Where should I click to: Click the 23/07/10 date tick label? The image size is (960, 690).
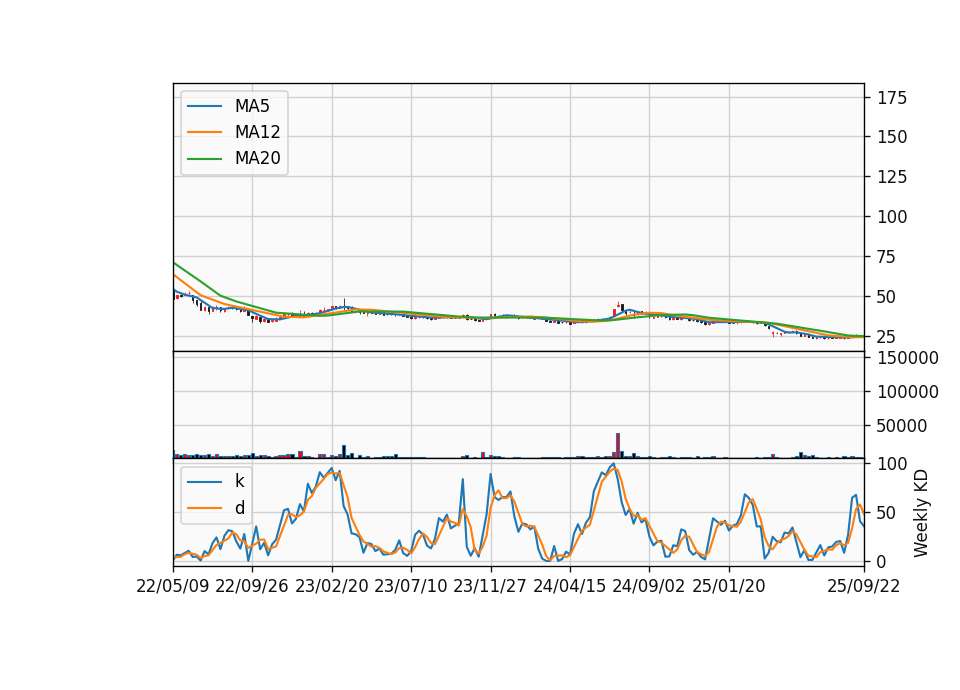click(411, 586)
